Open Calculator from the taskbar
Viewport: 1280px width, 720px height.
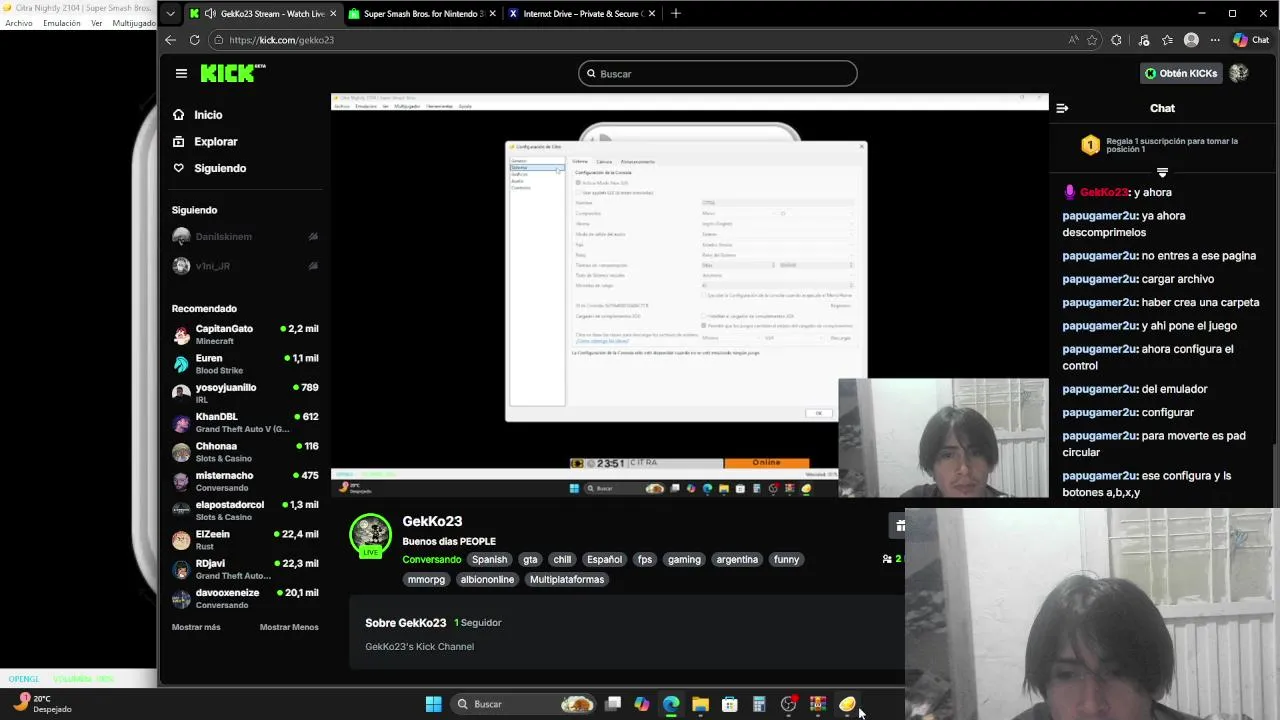759,704
